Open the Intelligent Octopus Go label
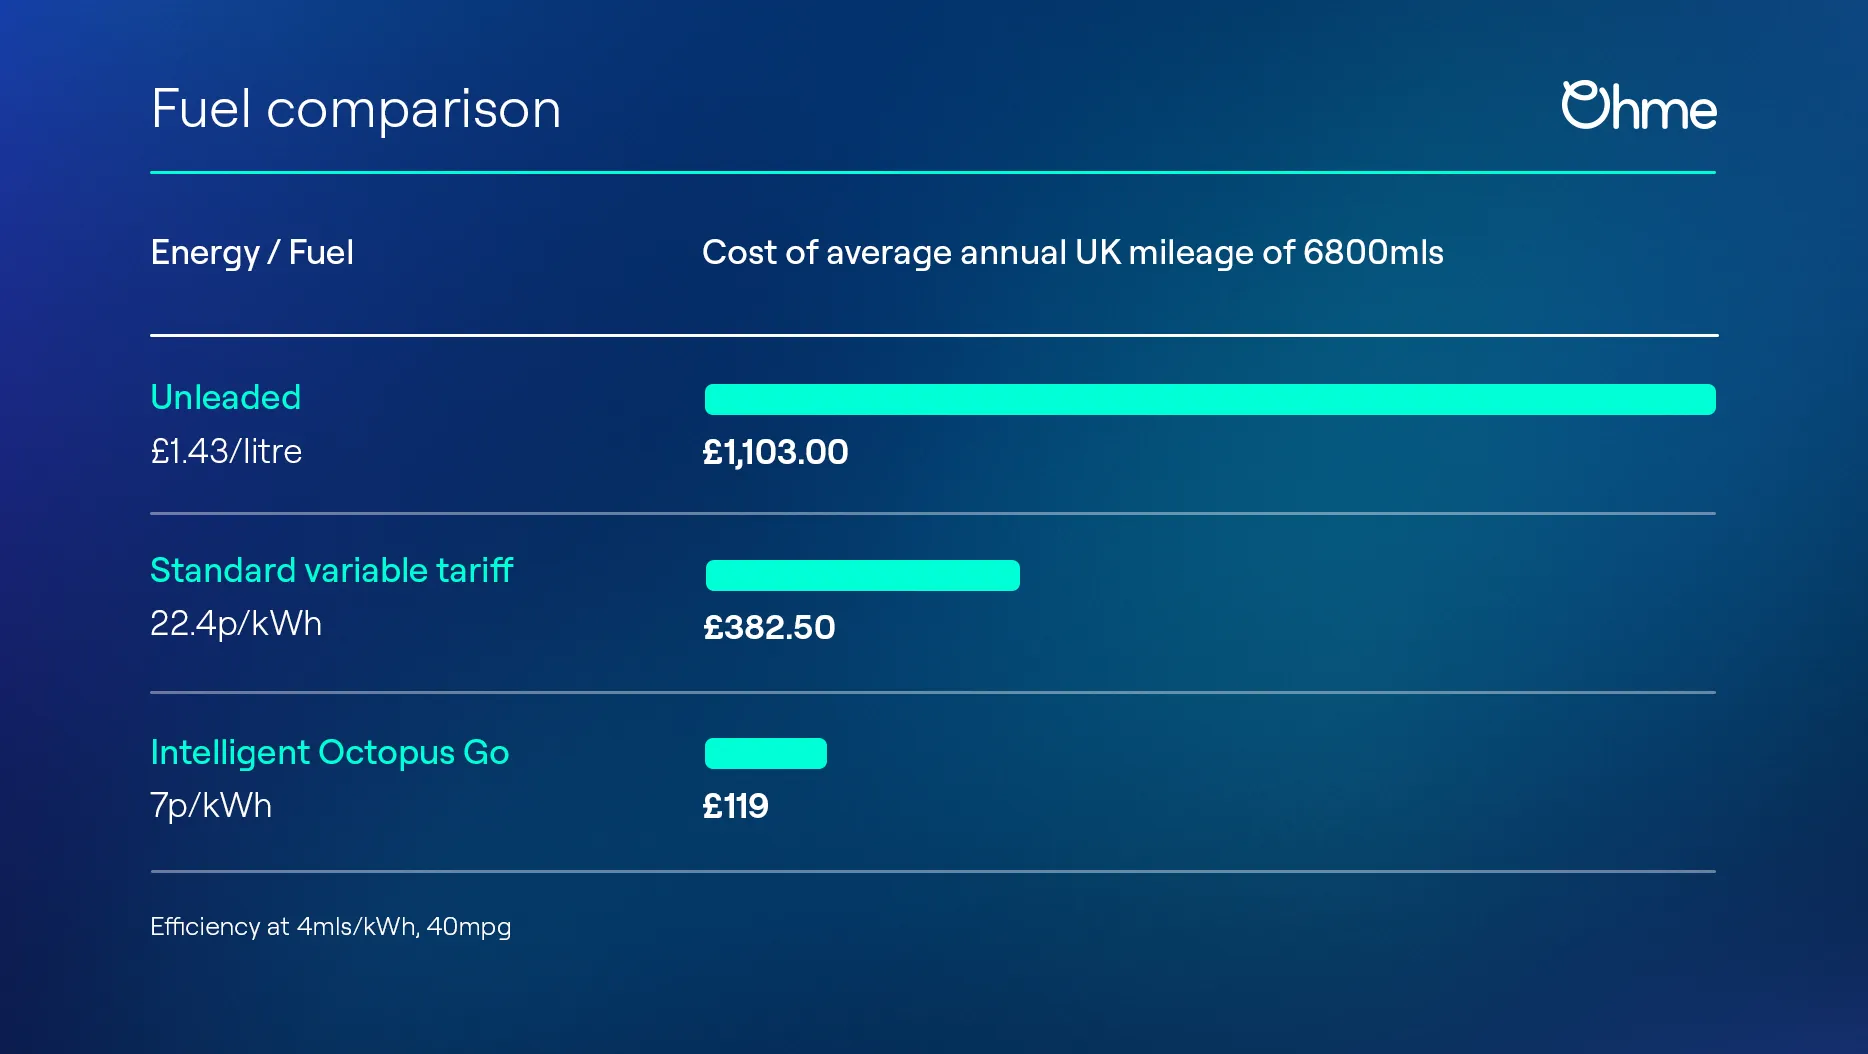Viewport: 1868px width, 1054px height. coord(329,752)
